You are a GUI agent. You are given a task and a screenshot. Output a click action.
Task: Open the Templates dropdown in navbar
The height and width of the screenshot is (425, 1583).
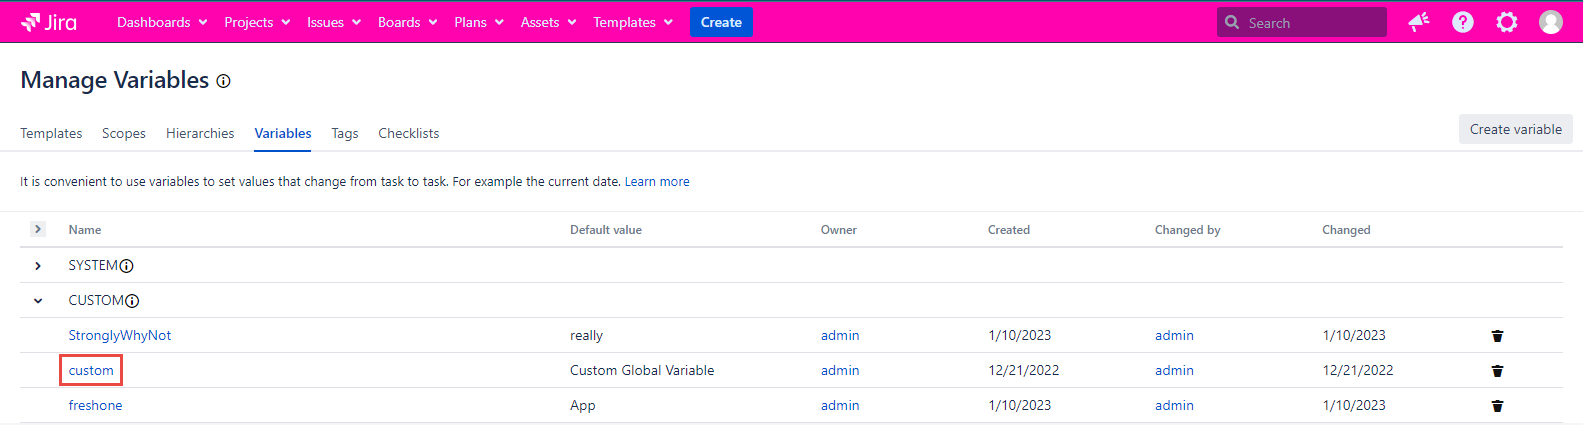pos(632,22)
